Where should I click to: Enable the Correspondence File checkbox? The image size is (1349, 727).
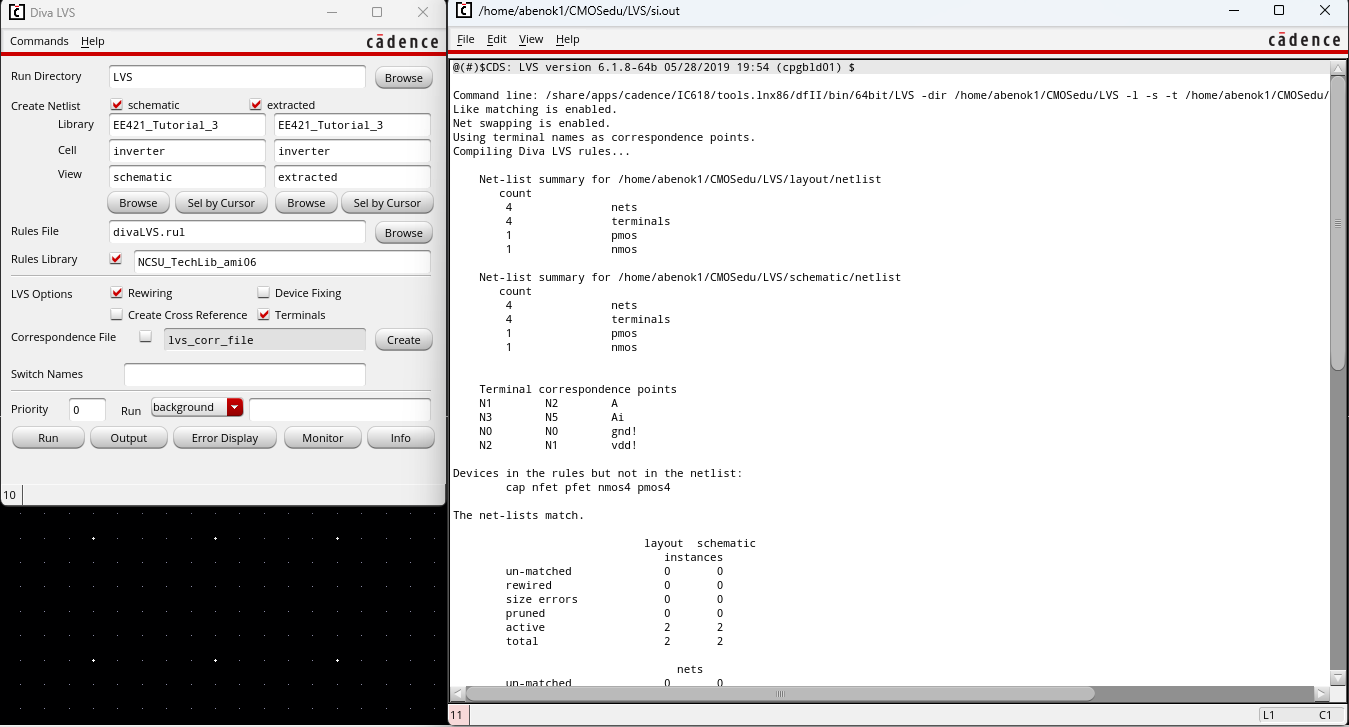coord(145,337)
